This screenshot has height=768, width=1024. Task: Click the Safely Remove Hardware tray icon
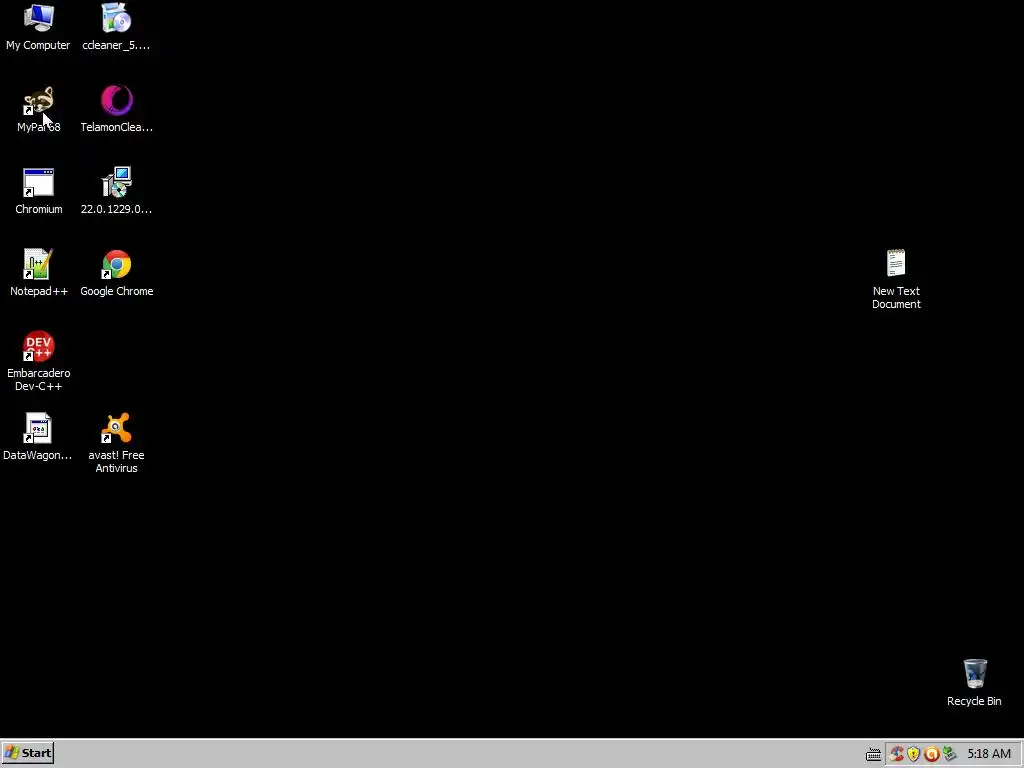pyautogui.click(x=949, y=754)
